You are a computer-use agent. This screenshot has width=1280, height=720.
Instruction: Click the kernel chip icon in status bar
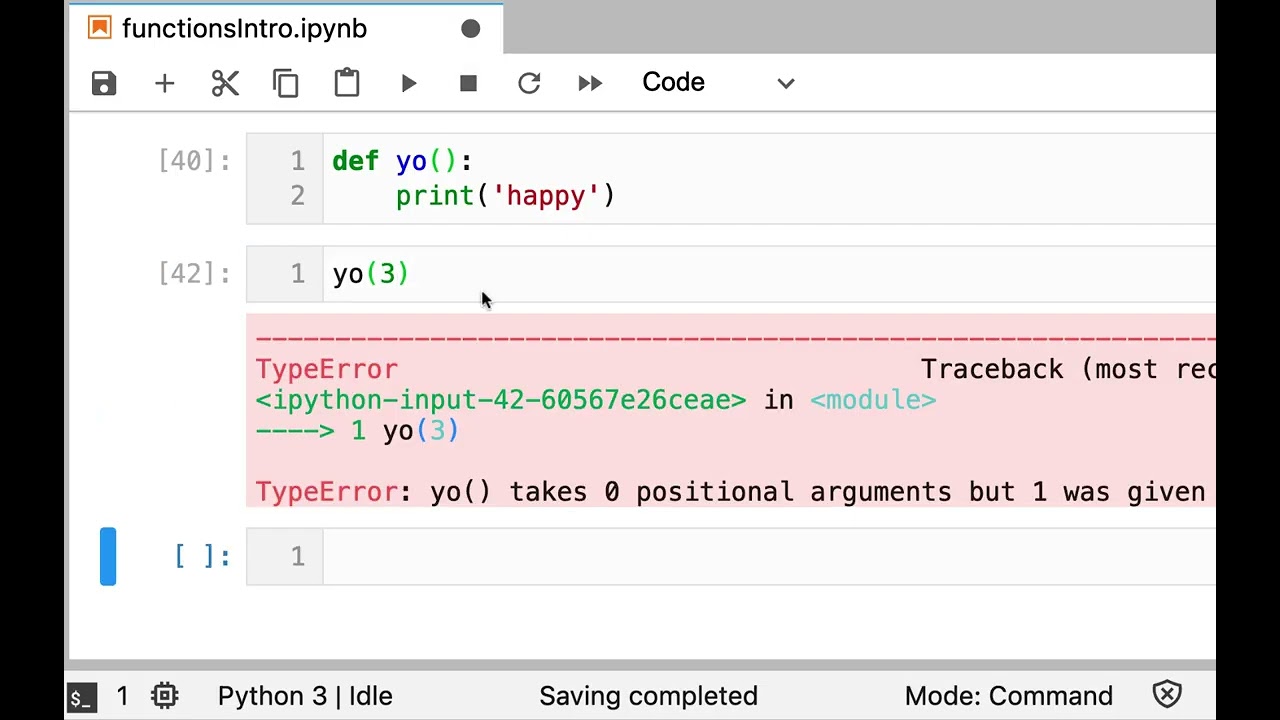(165, 696)
